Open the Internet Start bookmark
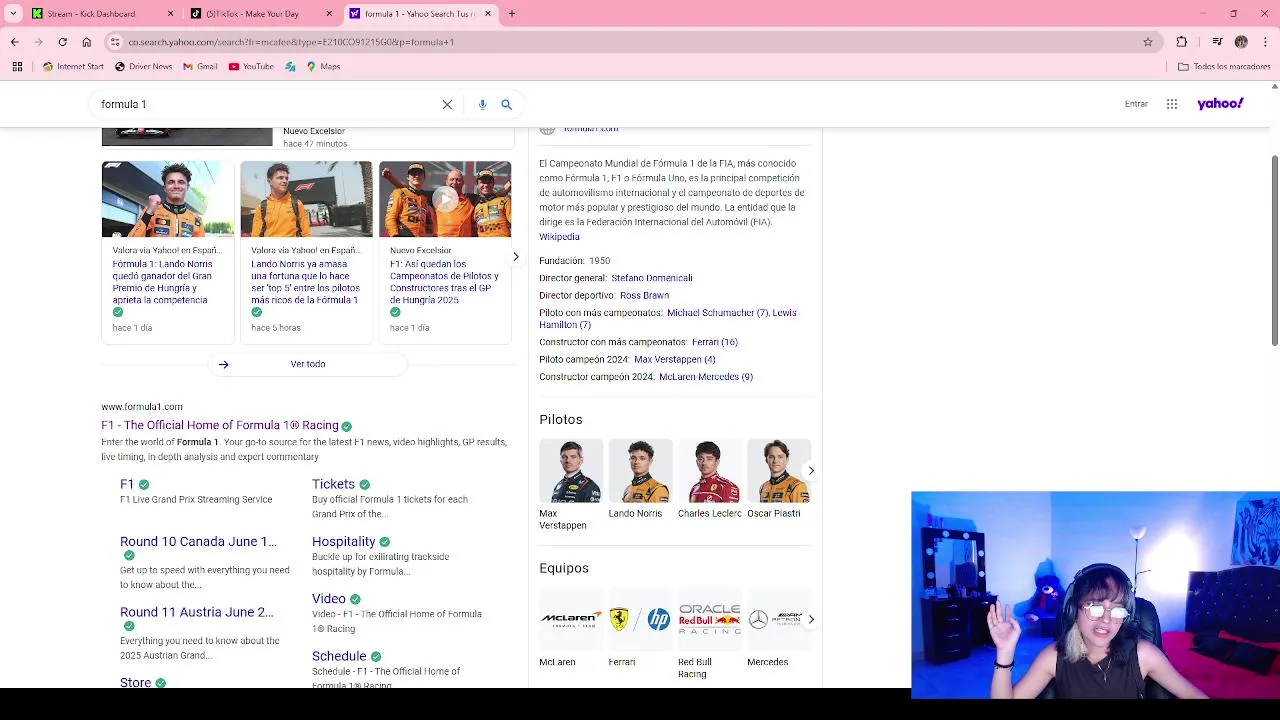This screenshot has height=720, width=1280. click(73, 67)
